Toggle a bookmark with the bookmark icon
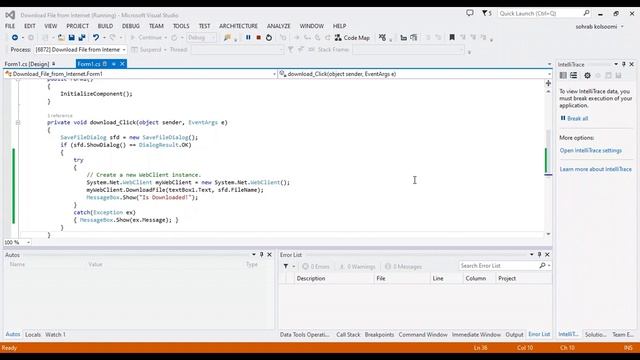The height and width of the screenshot is (360, 640). click(452, 38)
